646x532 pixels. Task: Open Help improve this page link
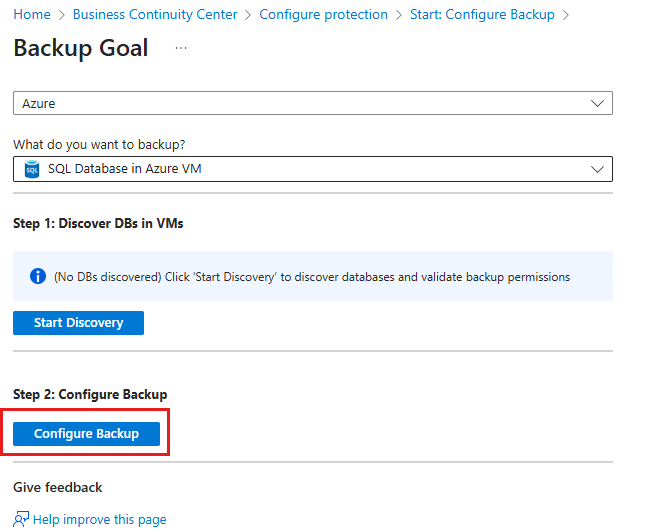point(99,519)
